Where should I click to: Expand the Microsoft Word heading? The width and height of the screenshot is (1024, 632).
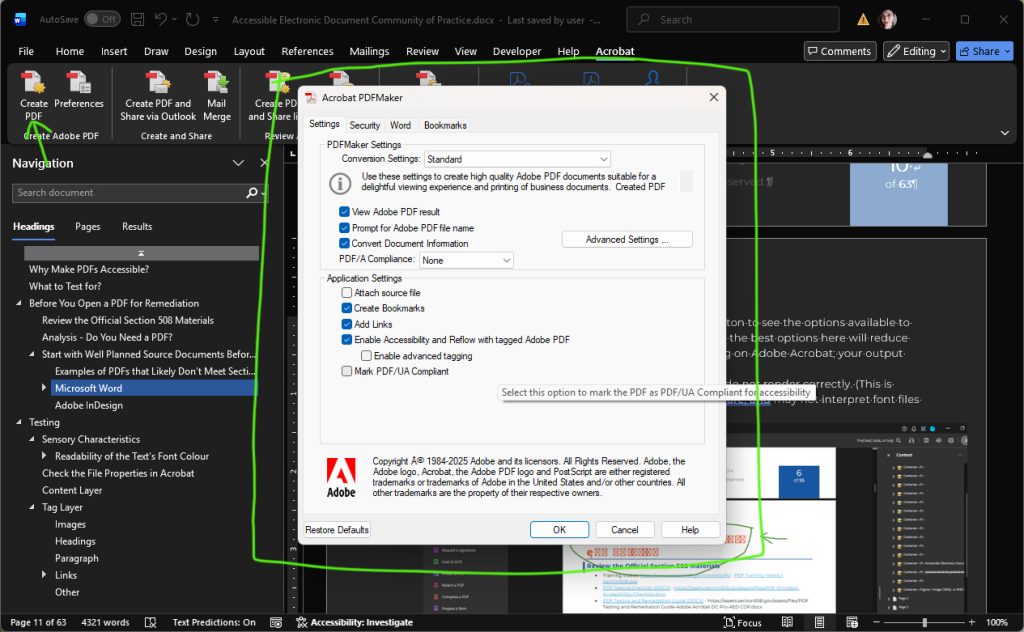pyautogui.click(x=44, y=388)
